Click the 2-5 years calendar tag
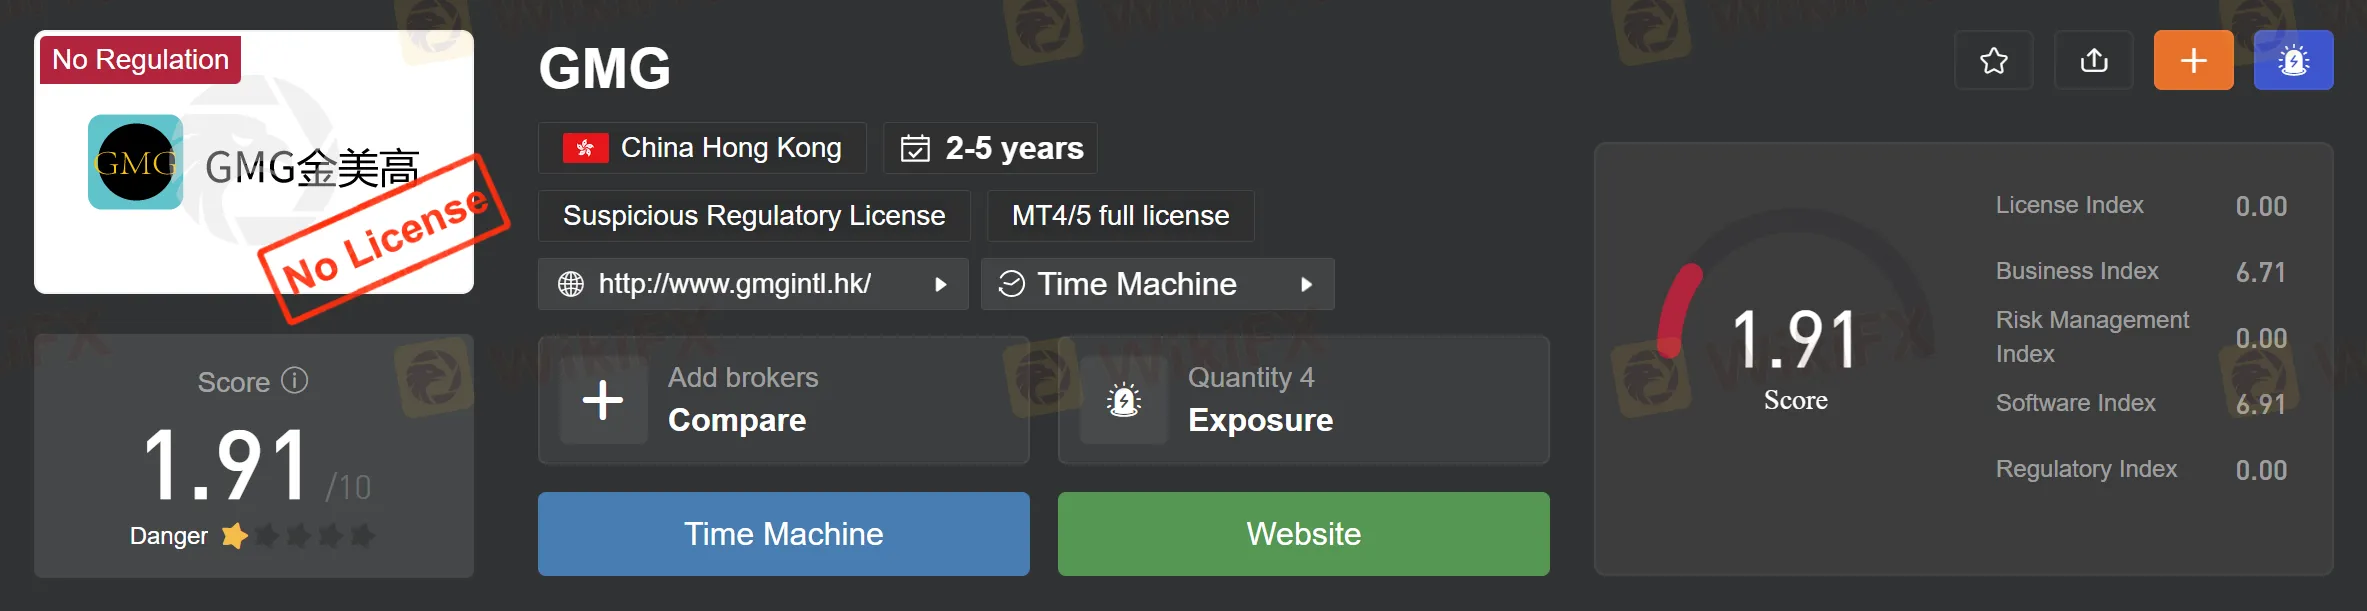 click(990, 148)
